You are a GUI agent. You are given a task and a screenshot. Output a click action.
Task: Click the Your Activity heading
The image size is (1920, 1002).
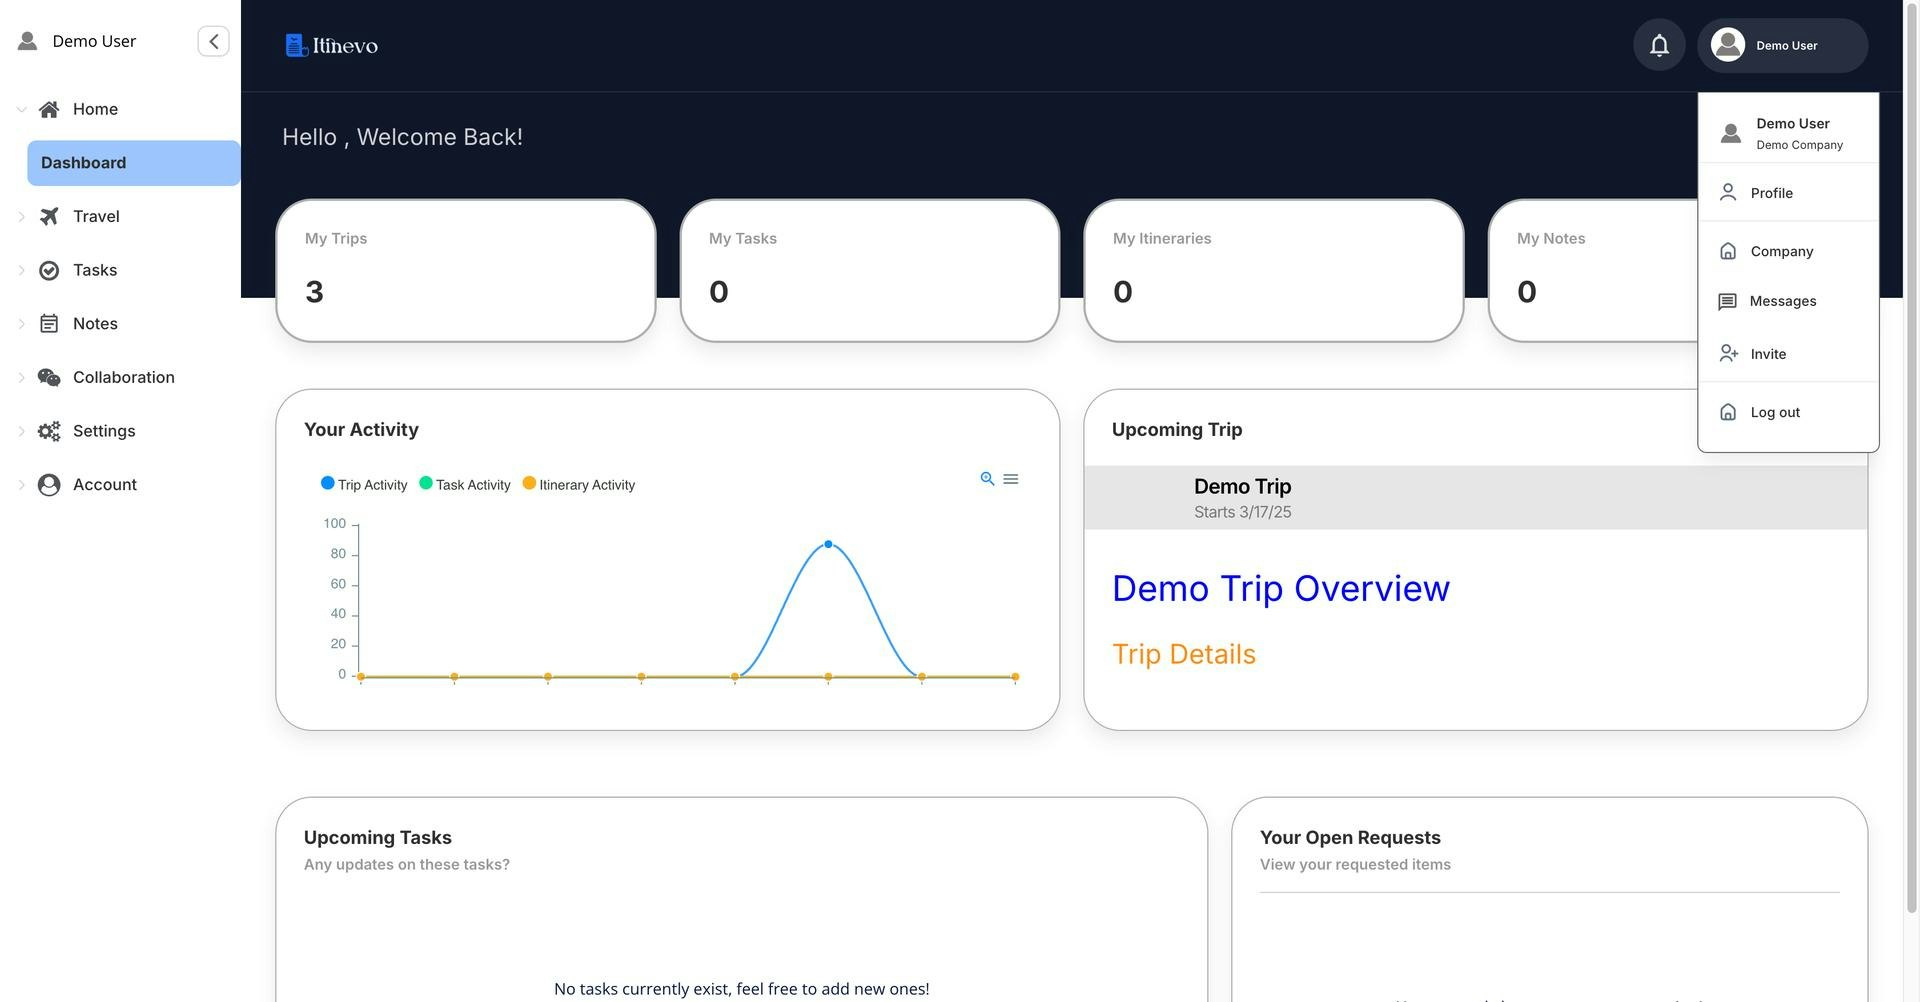(361, 429)
